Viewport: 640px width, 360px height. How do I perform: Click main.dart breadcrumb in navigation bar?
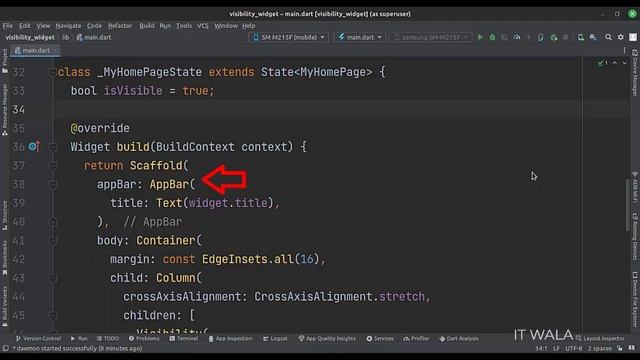click(94, 37)
